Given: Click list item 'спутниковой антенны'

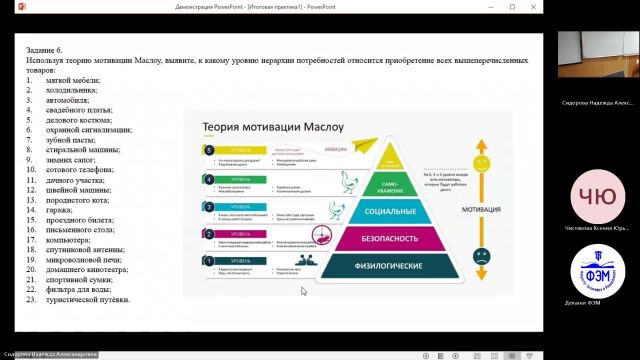Looking at the screenshot, I should click(x=85, y=249).
